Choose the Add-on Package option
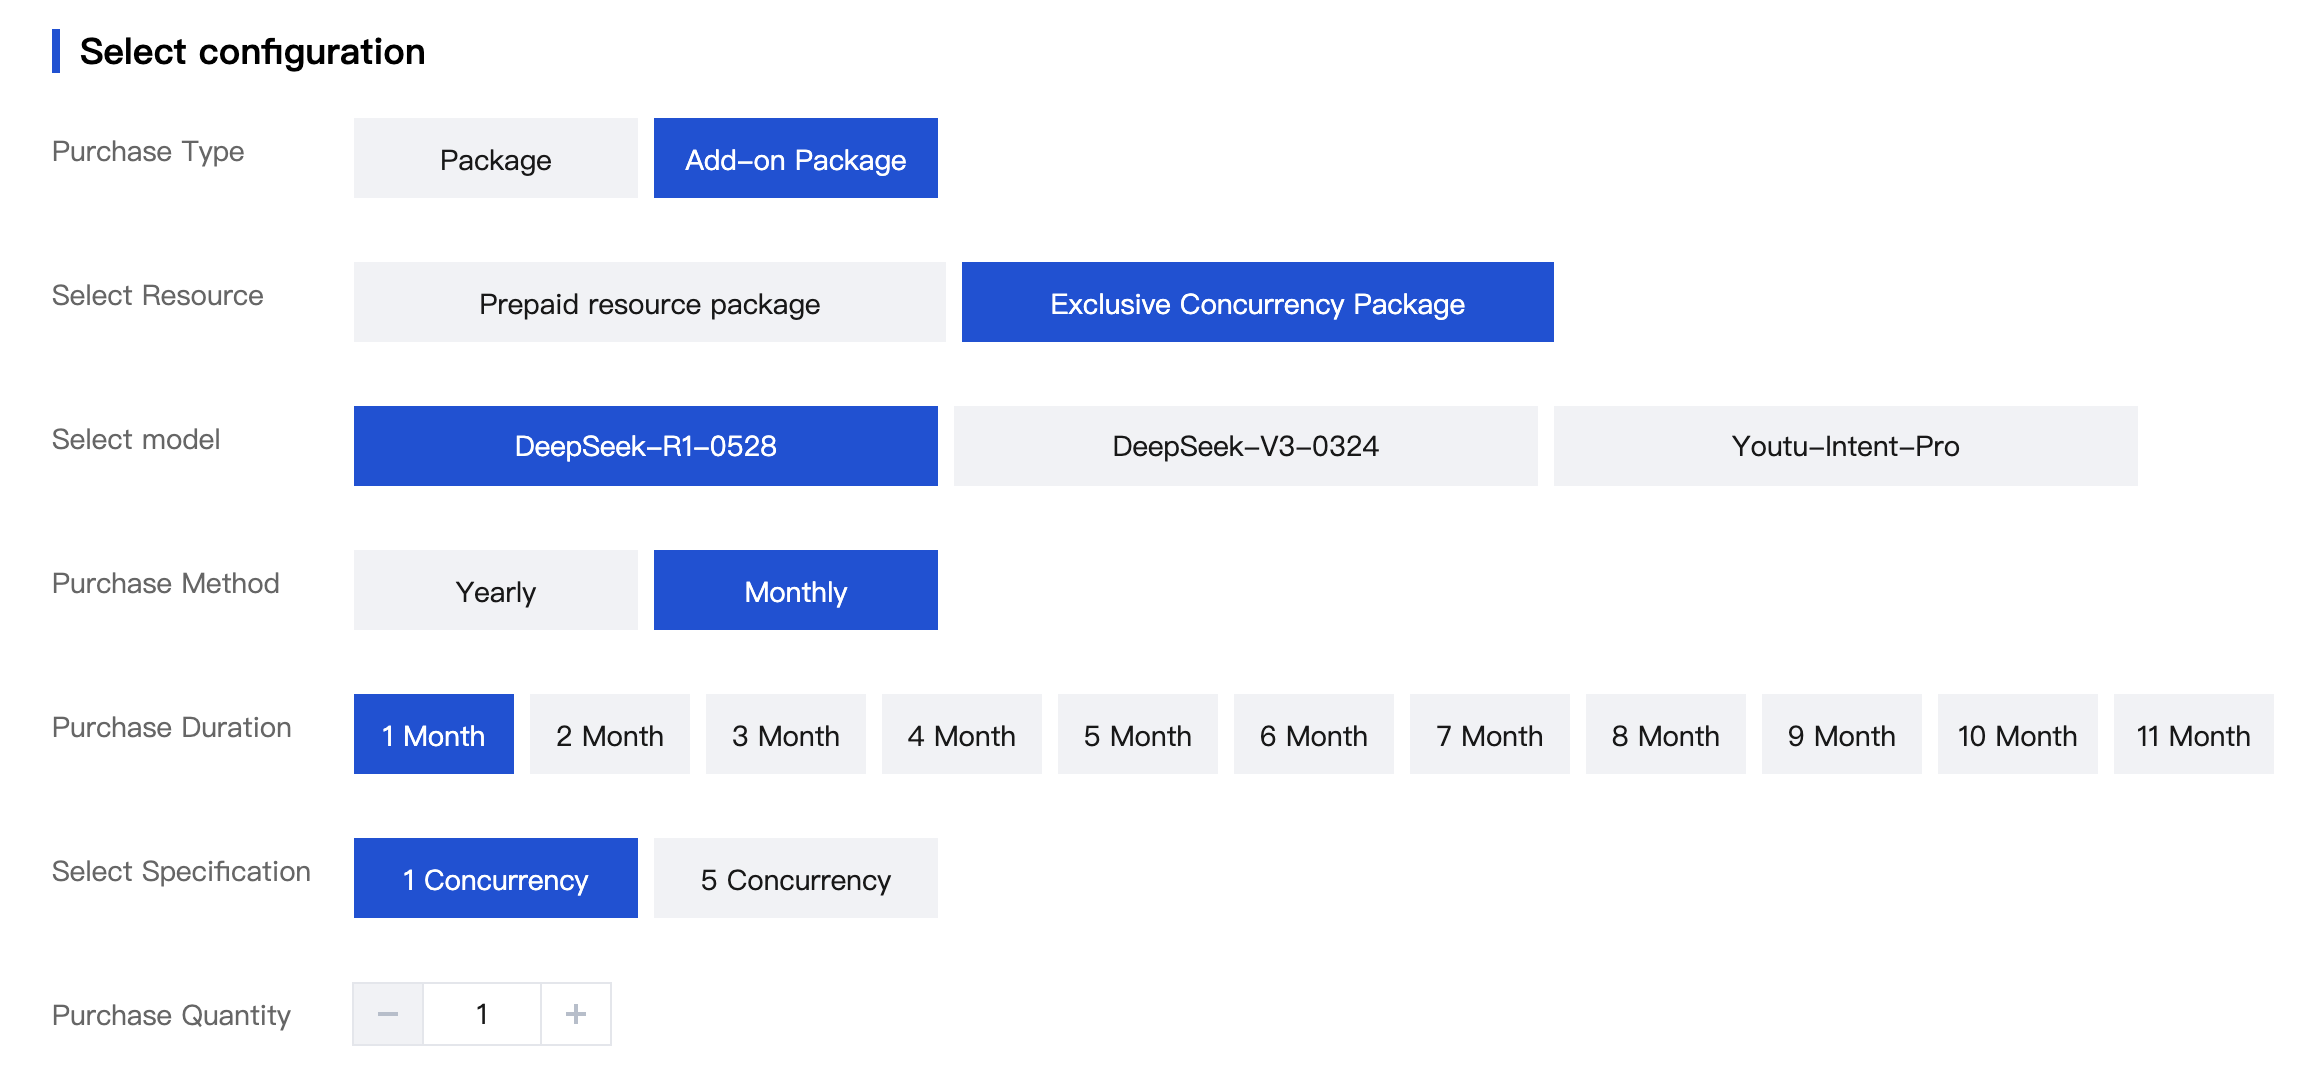Screen dimensions: 2318x1068 795,158
